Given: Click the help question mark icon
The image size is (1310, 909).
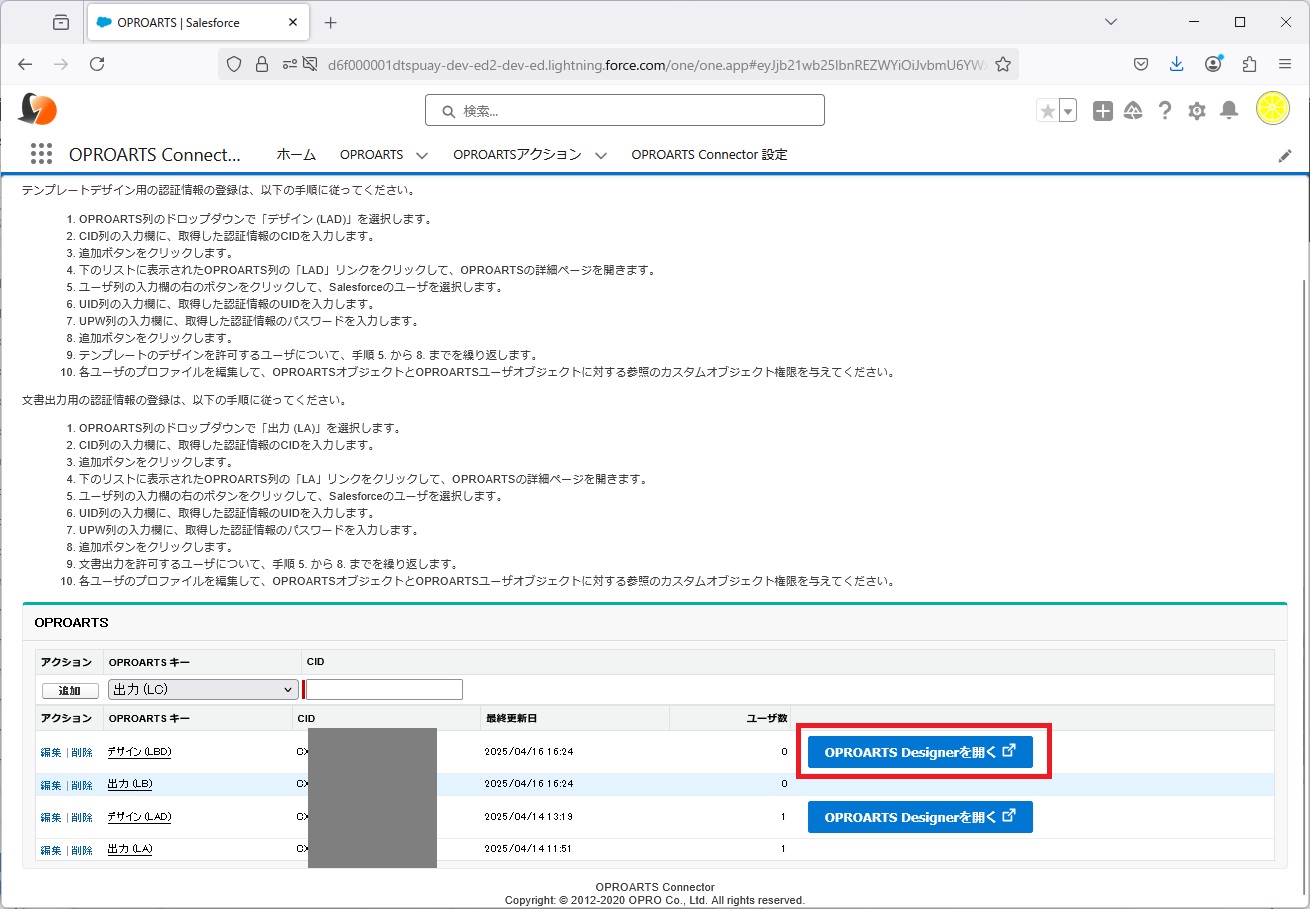Looking at the screenshot, I should point(1164,111).
